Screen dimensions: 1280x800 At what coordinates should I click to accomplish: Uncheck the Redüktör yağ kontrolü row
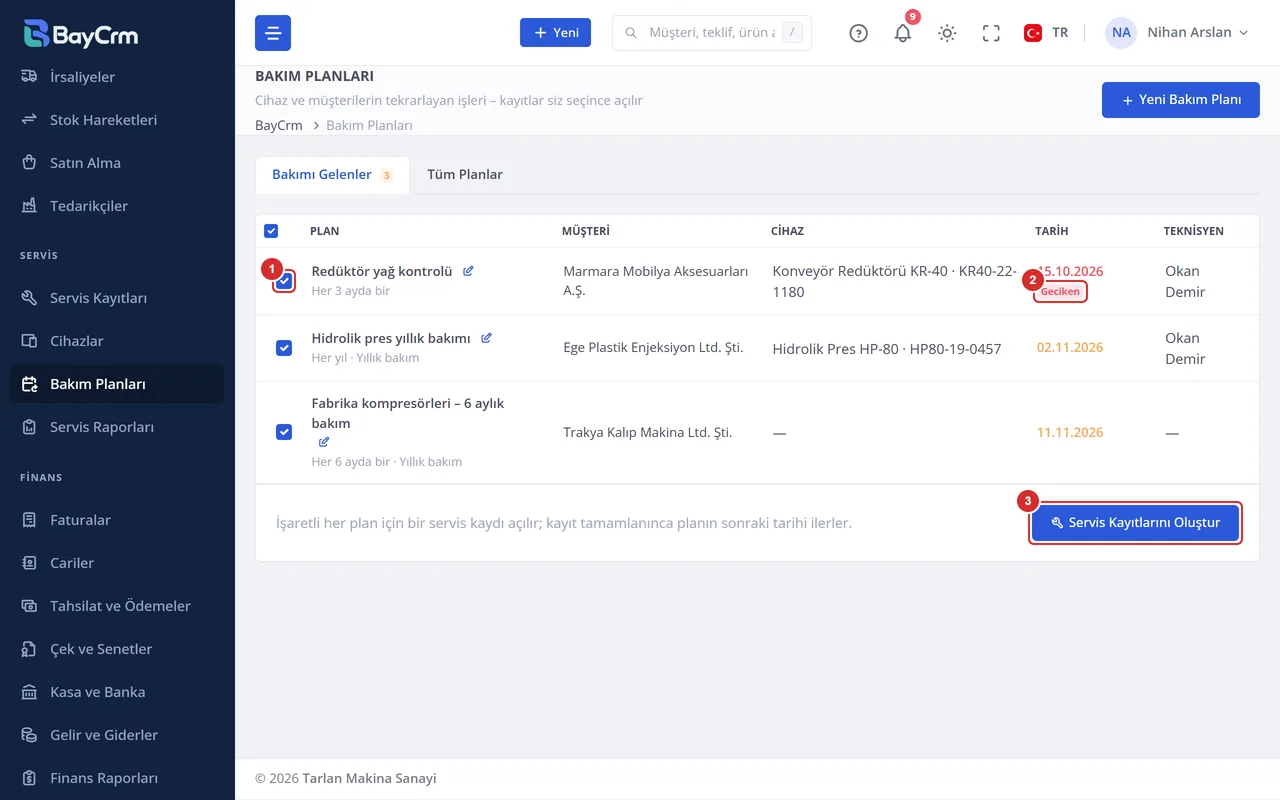click(x=284, y=281)
